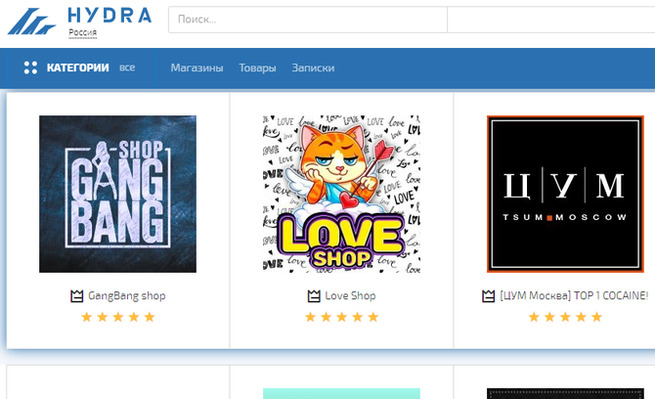
Task: Select the third star under ЦУМ Москва
Action: [x=565, y=317]
